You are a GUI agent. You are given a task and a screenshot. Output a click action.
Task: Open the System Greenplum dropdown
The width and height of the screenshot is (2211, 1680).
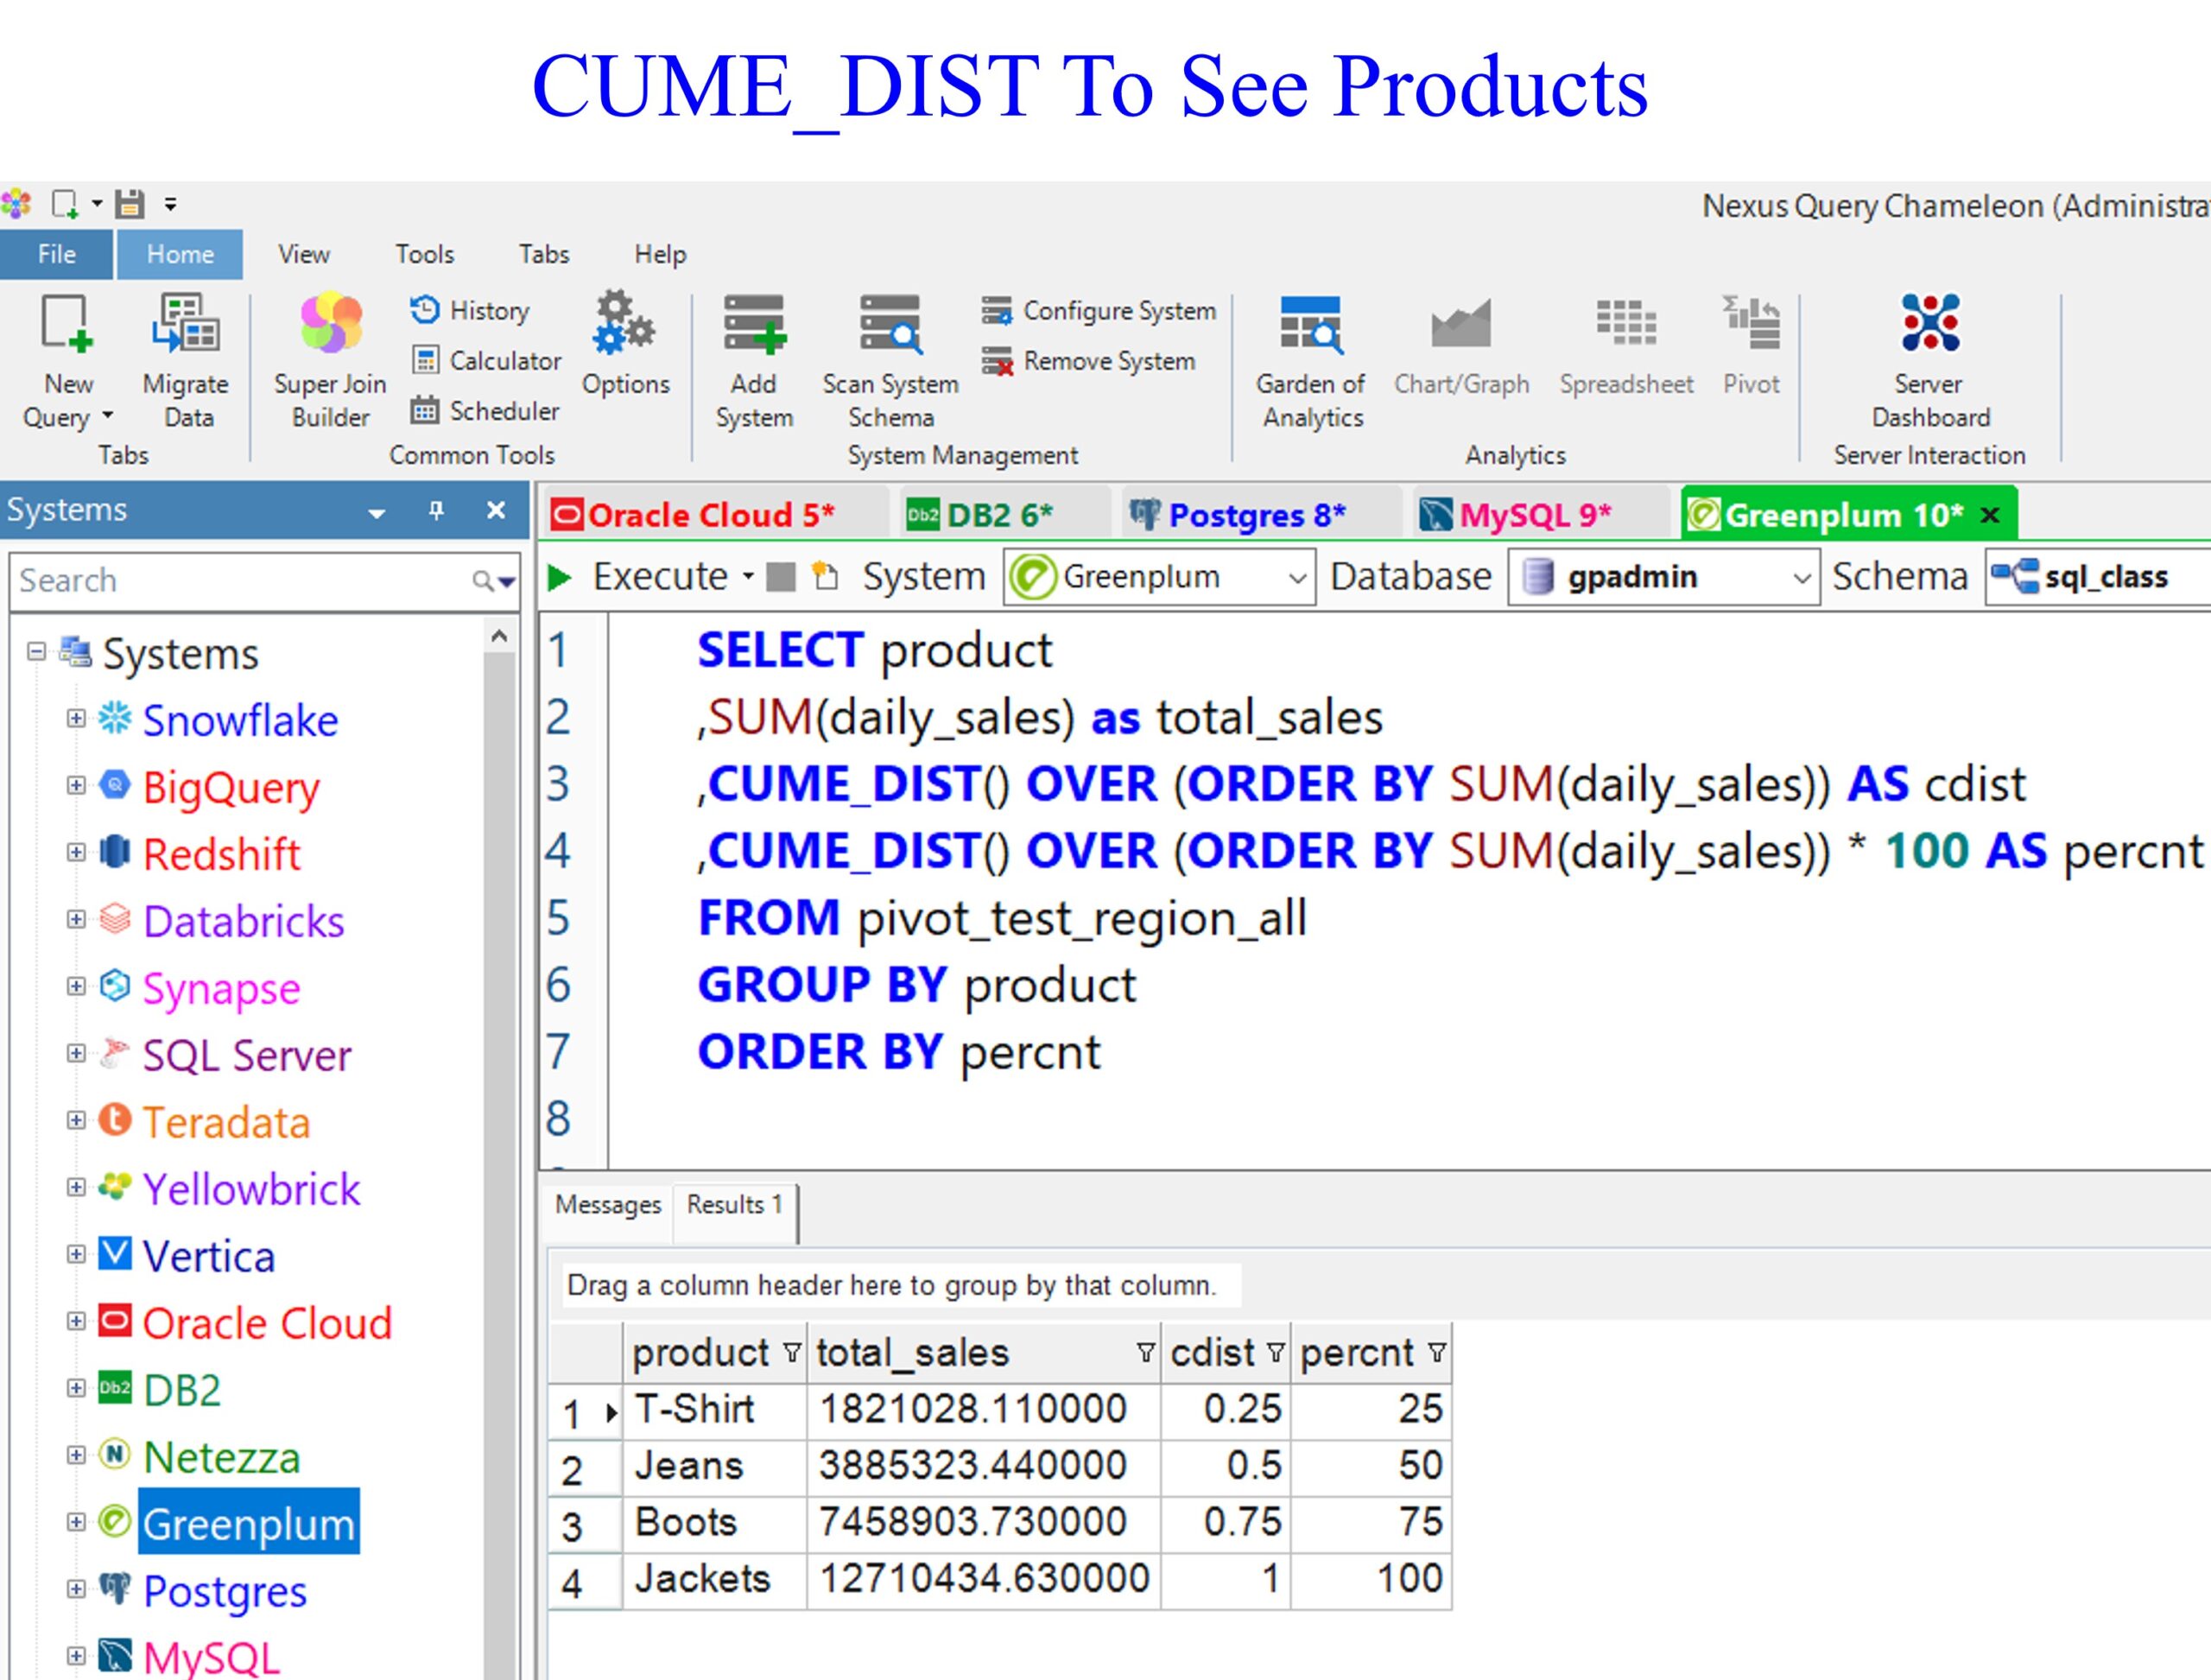(x=1296, y=578)
